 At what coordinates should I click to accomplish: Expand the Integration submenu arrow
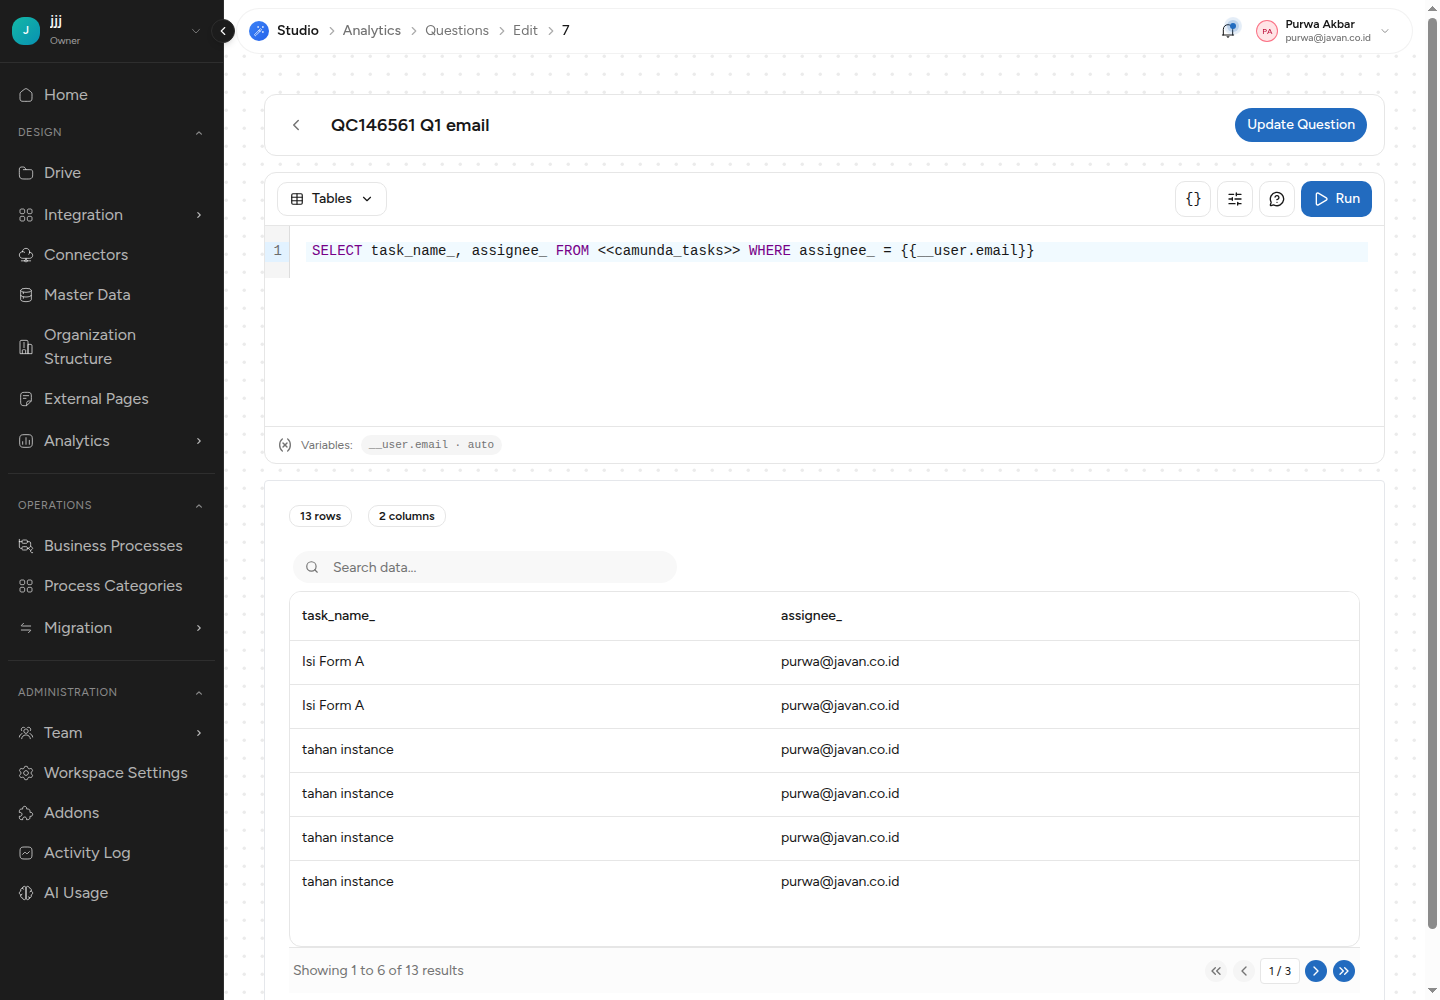199,215
